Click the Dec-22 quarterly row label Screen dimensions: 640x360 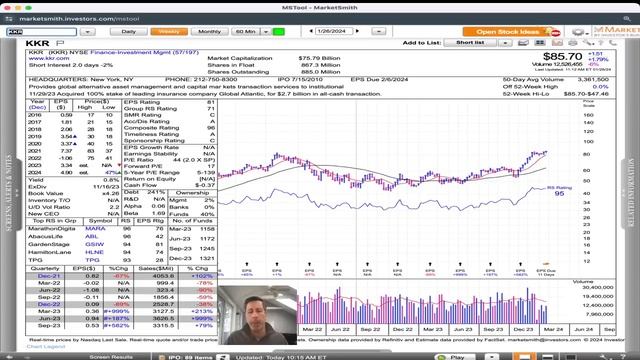pyautogui.click(x=49, y=304)
